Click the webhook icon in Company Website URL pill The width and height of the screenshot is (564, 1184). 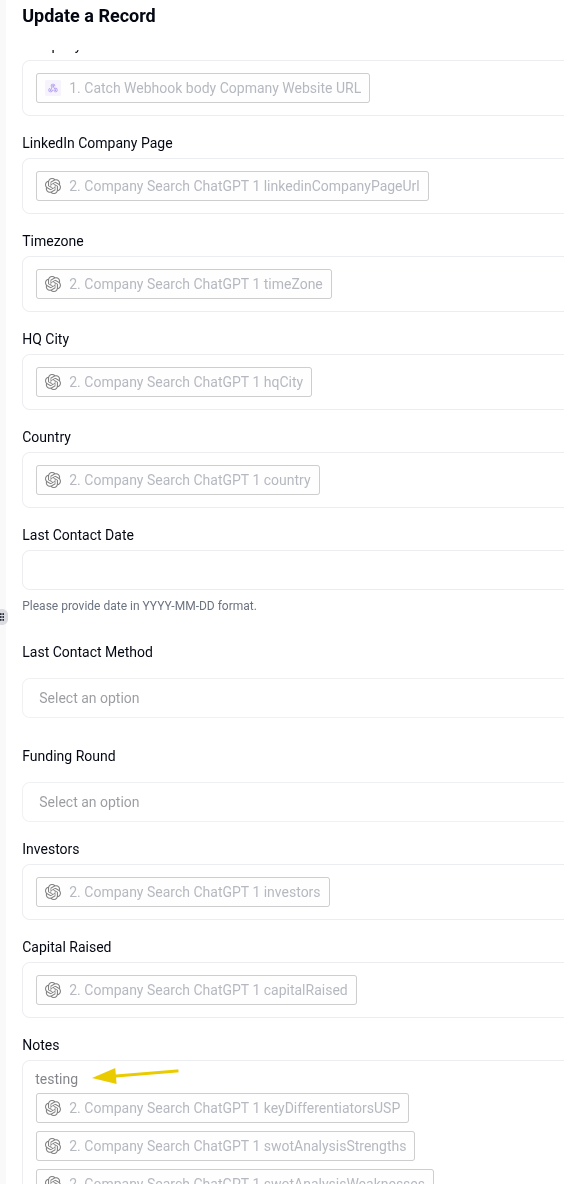tap(53, 88)
